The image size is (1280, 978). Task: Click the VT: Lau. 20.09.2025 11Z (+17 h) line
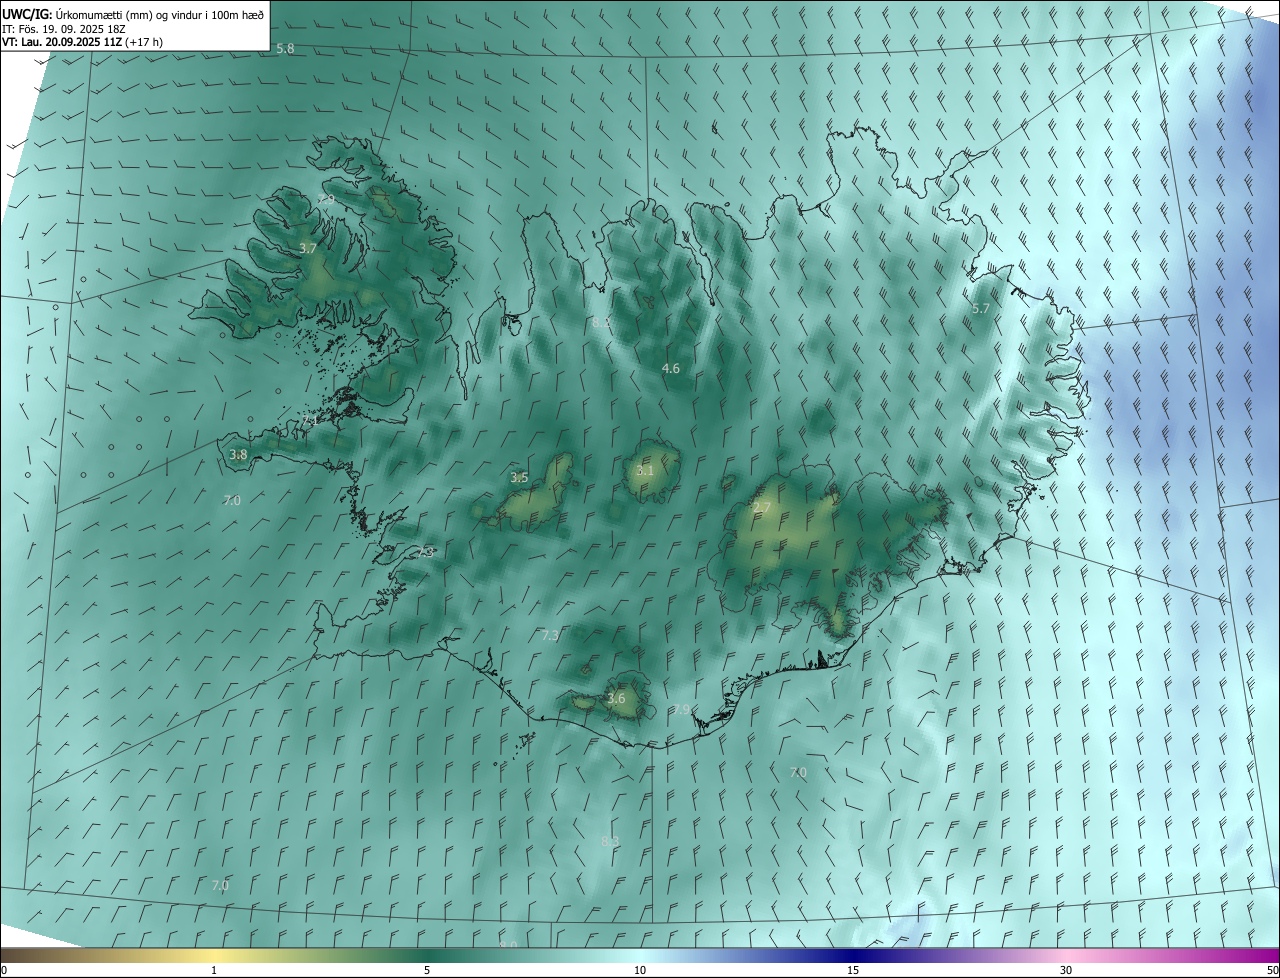83,42
